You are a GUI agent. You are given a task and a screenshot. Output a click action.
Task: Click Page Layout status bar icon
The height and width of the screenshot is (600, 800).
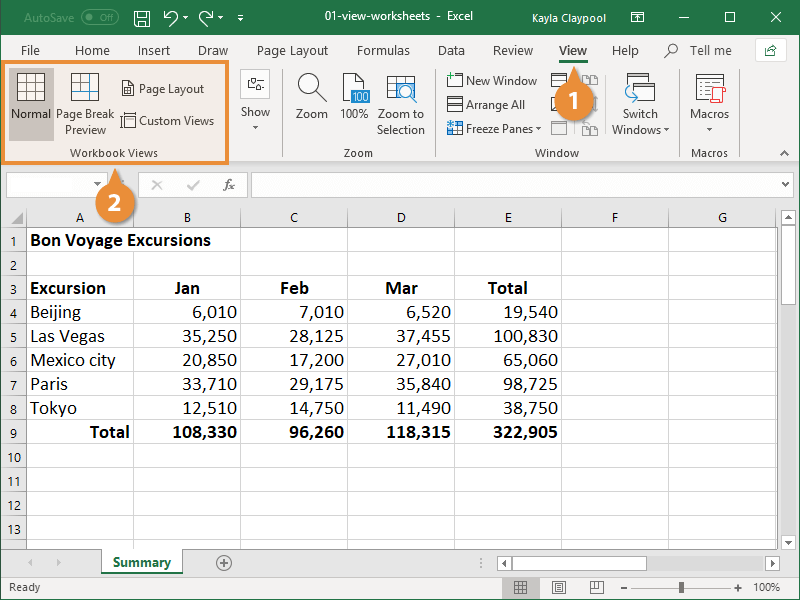click(x=559, y=587)
